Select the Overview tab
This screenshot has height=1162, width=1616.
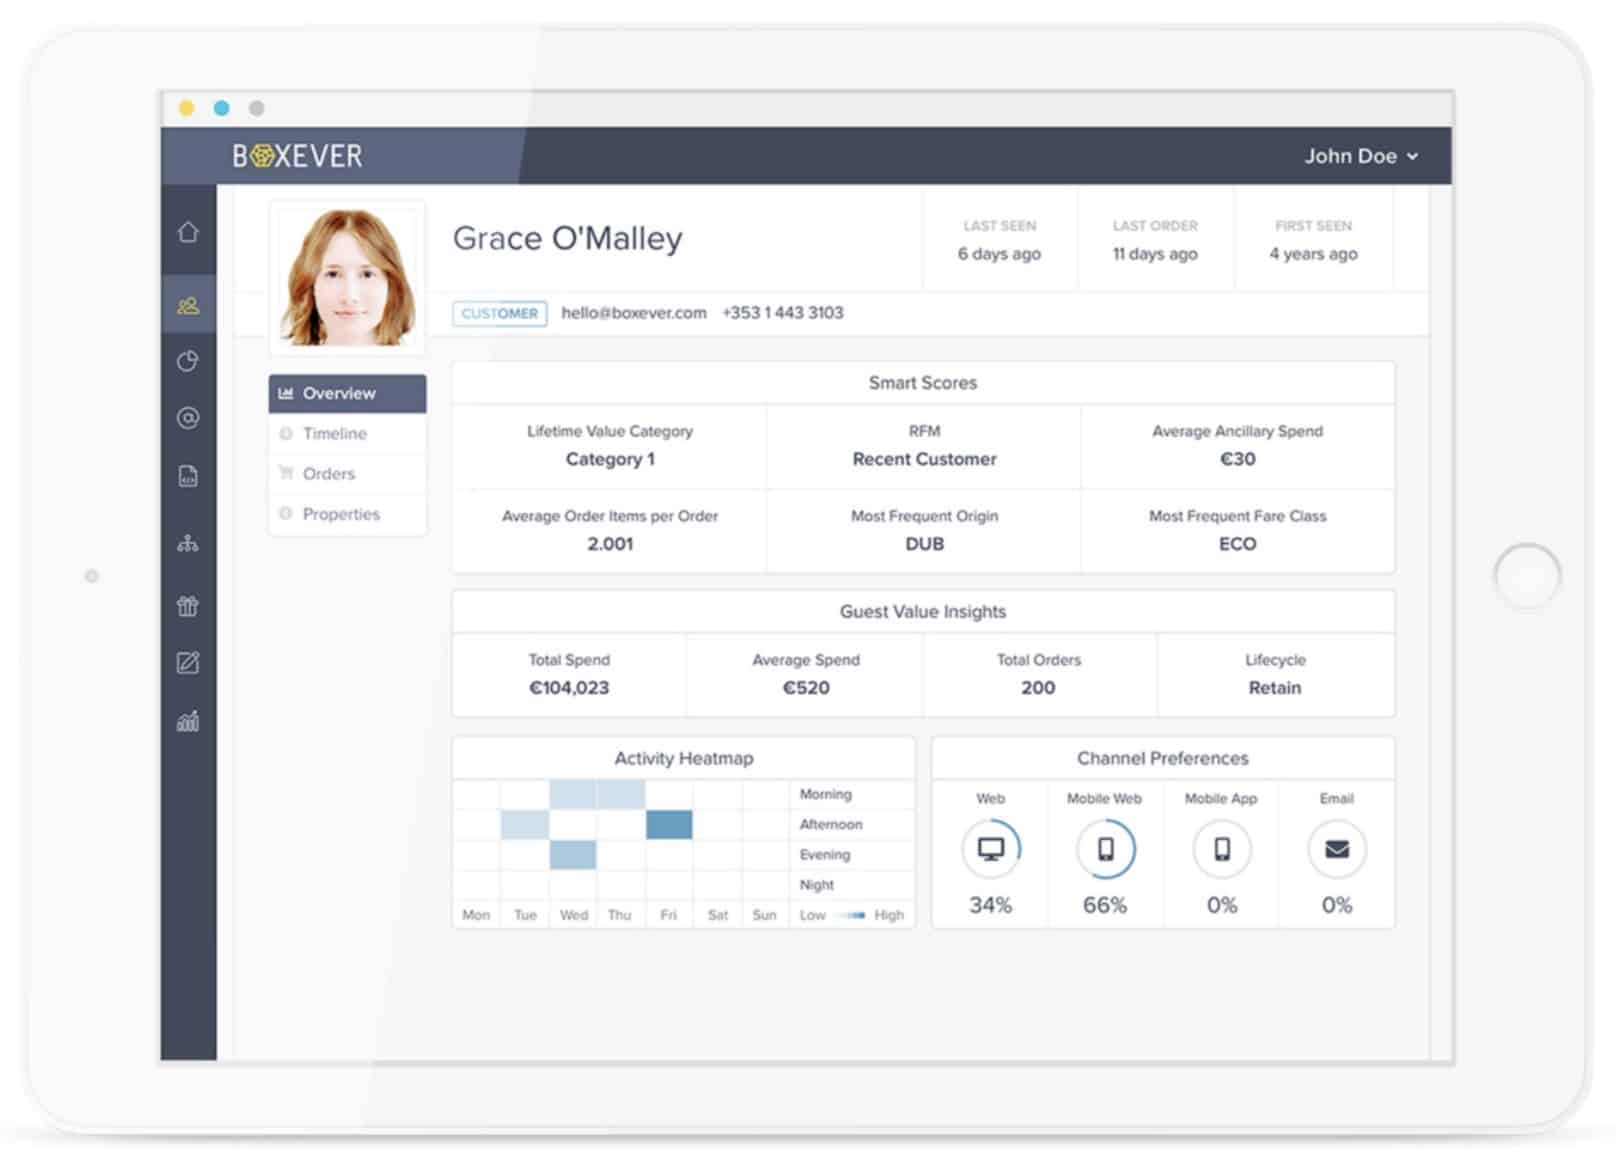tap(347, 393)
